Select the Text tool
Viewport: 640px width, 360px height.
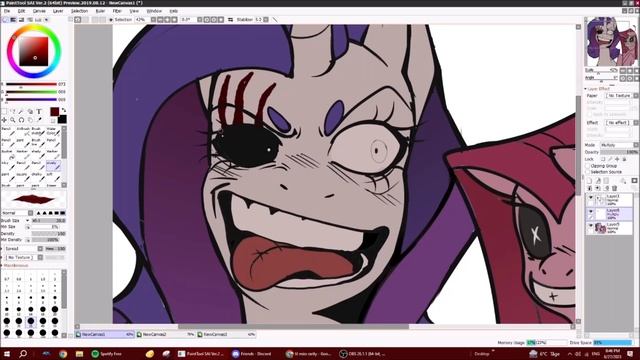[39, 111]
